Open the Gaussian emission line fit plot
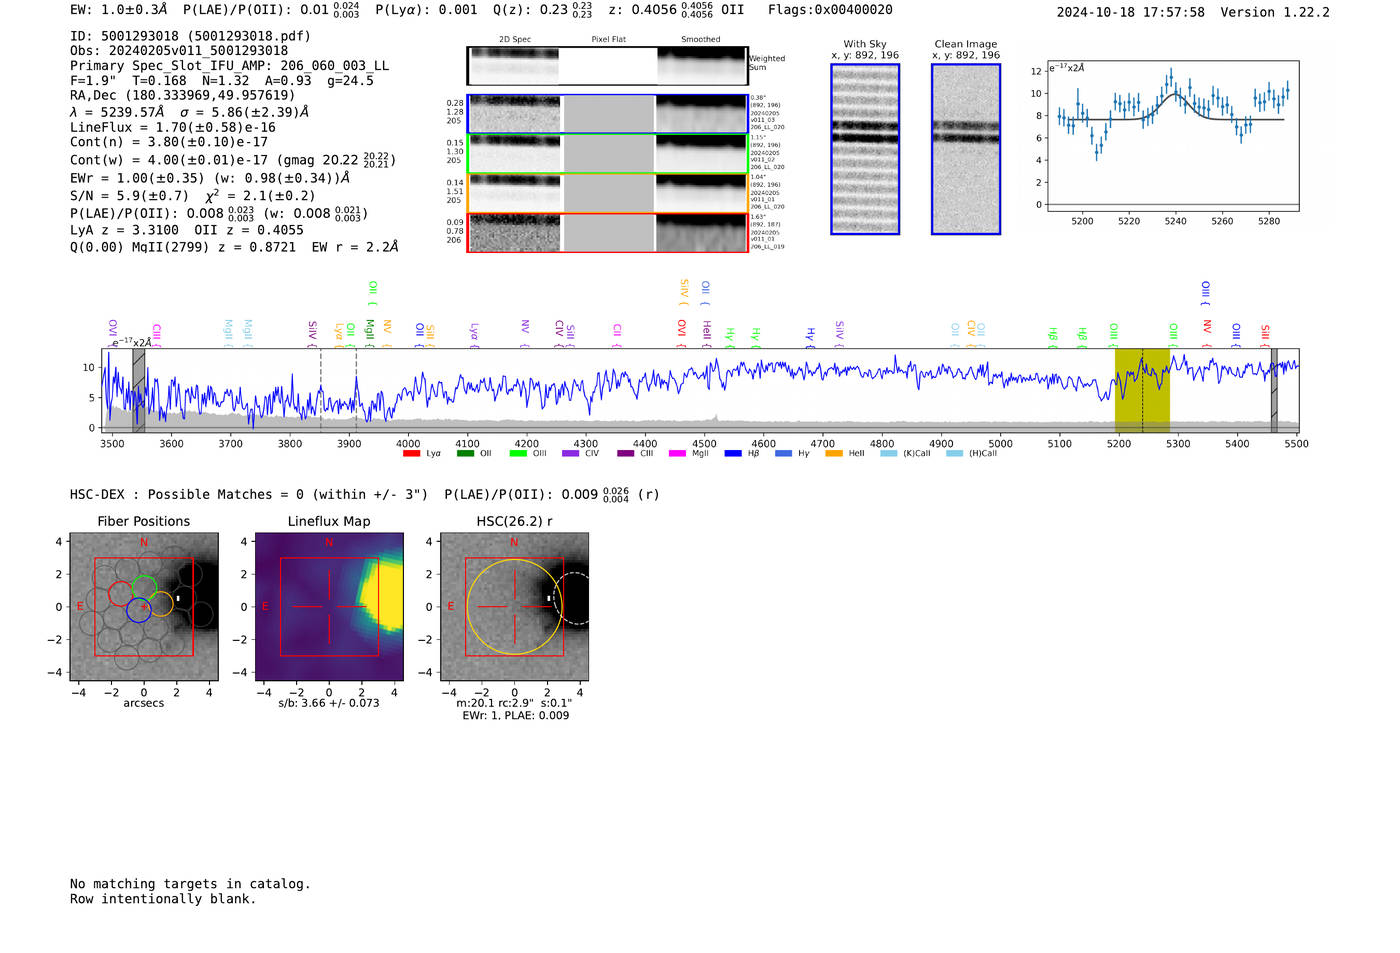 coord(1175,135)
